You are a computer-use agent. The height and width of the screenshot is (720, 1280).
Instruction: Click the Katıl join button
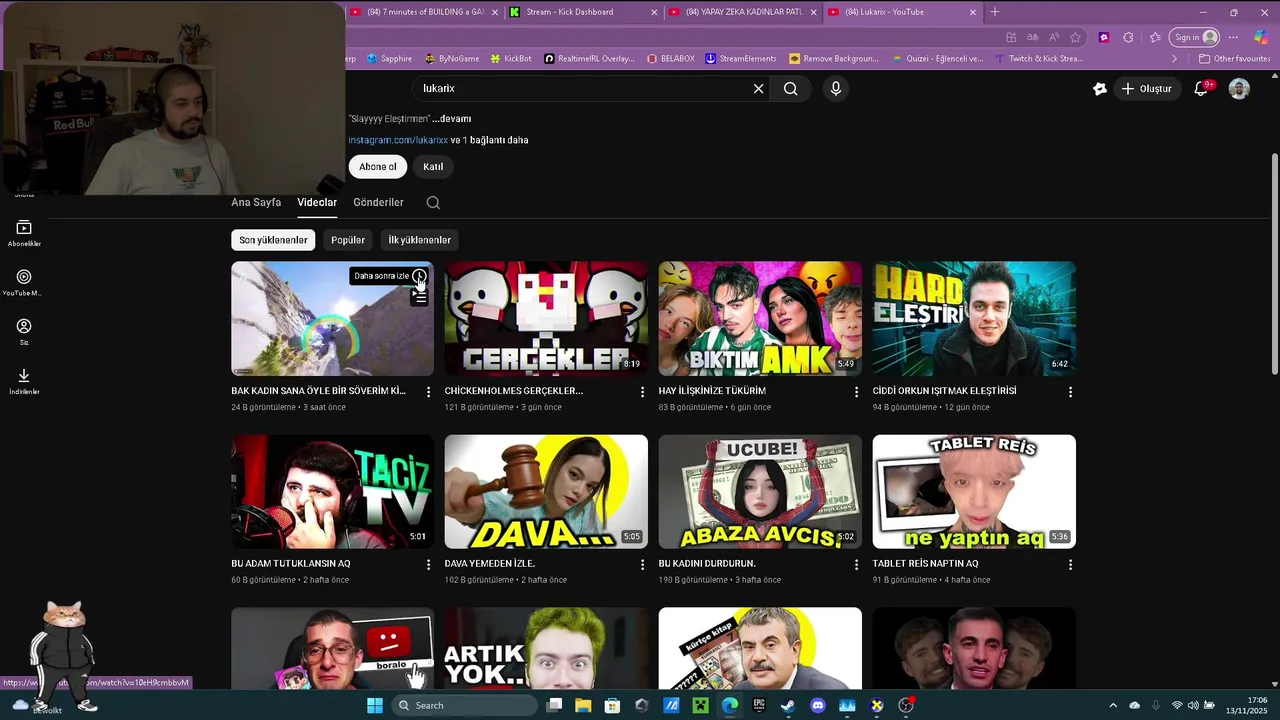[433, 167]
